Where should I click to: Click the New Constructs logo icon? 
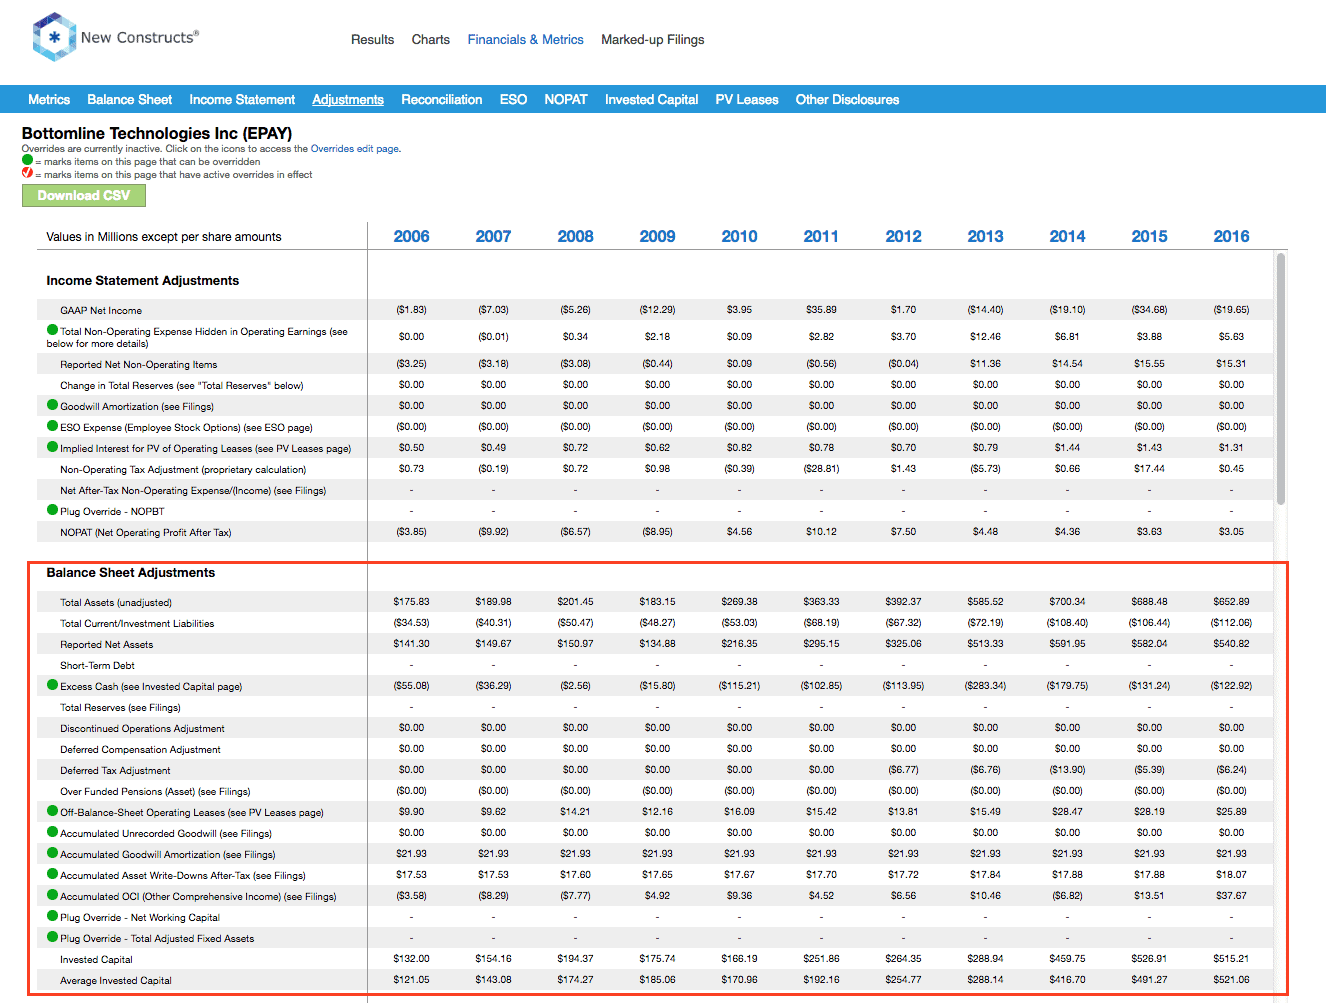pos(54,37)
